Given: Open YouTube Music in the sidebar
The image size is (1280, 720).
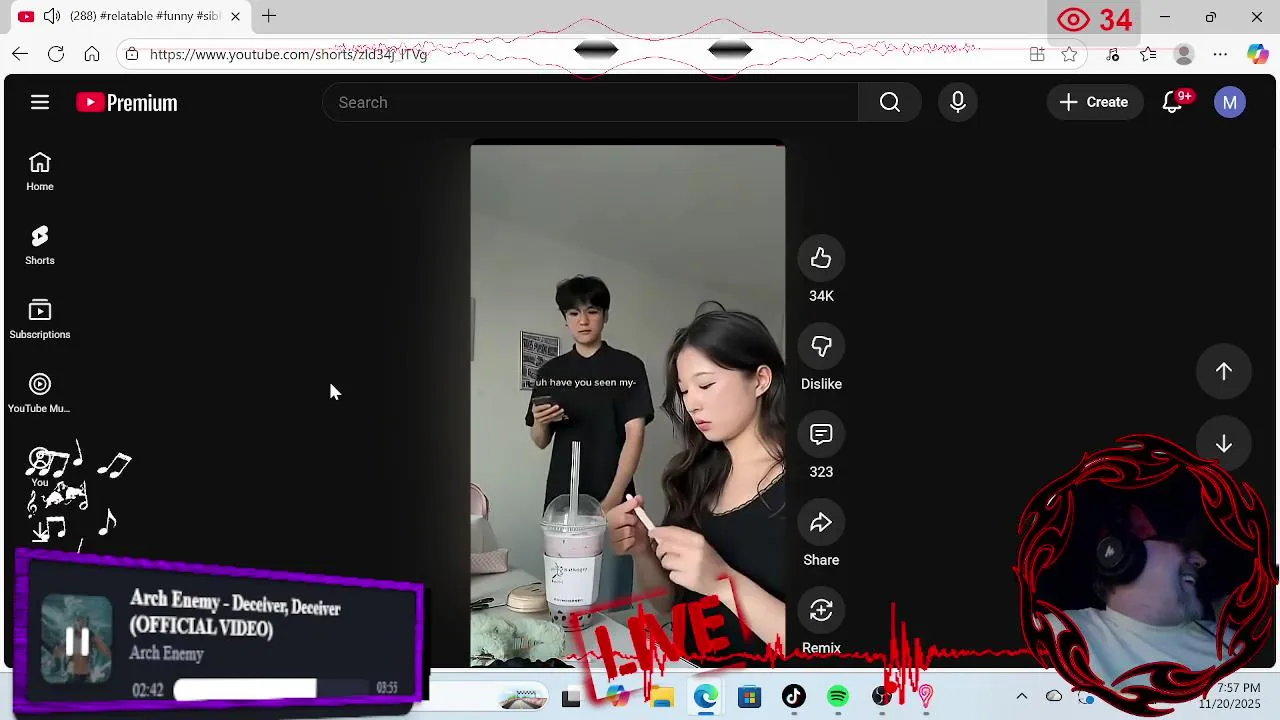Looking at the screenshot, I should [40, 393].
